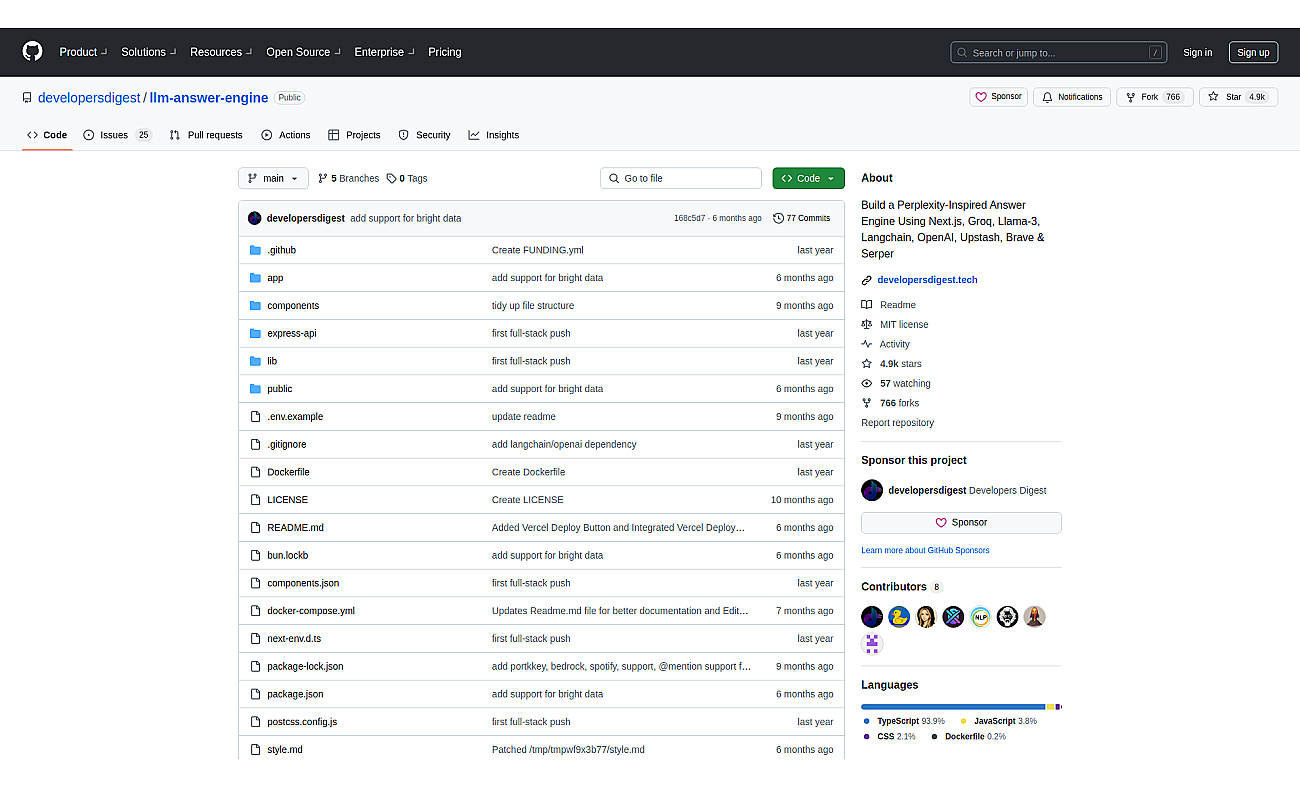The height and width of the screenshot is (788, 1300).
Task: Open the express-api folder icon
Action: point(255,333)
